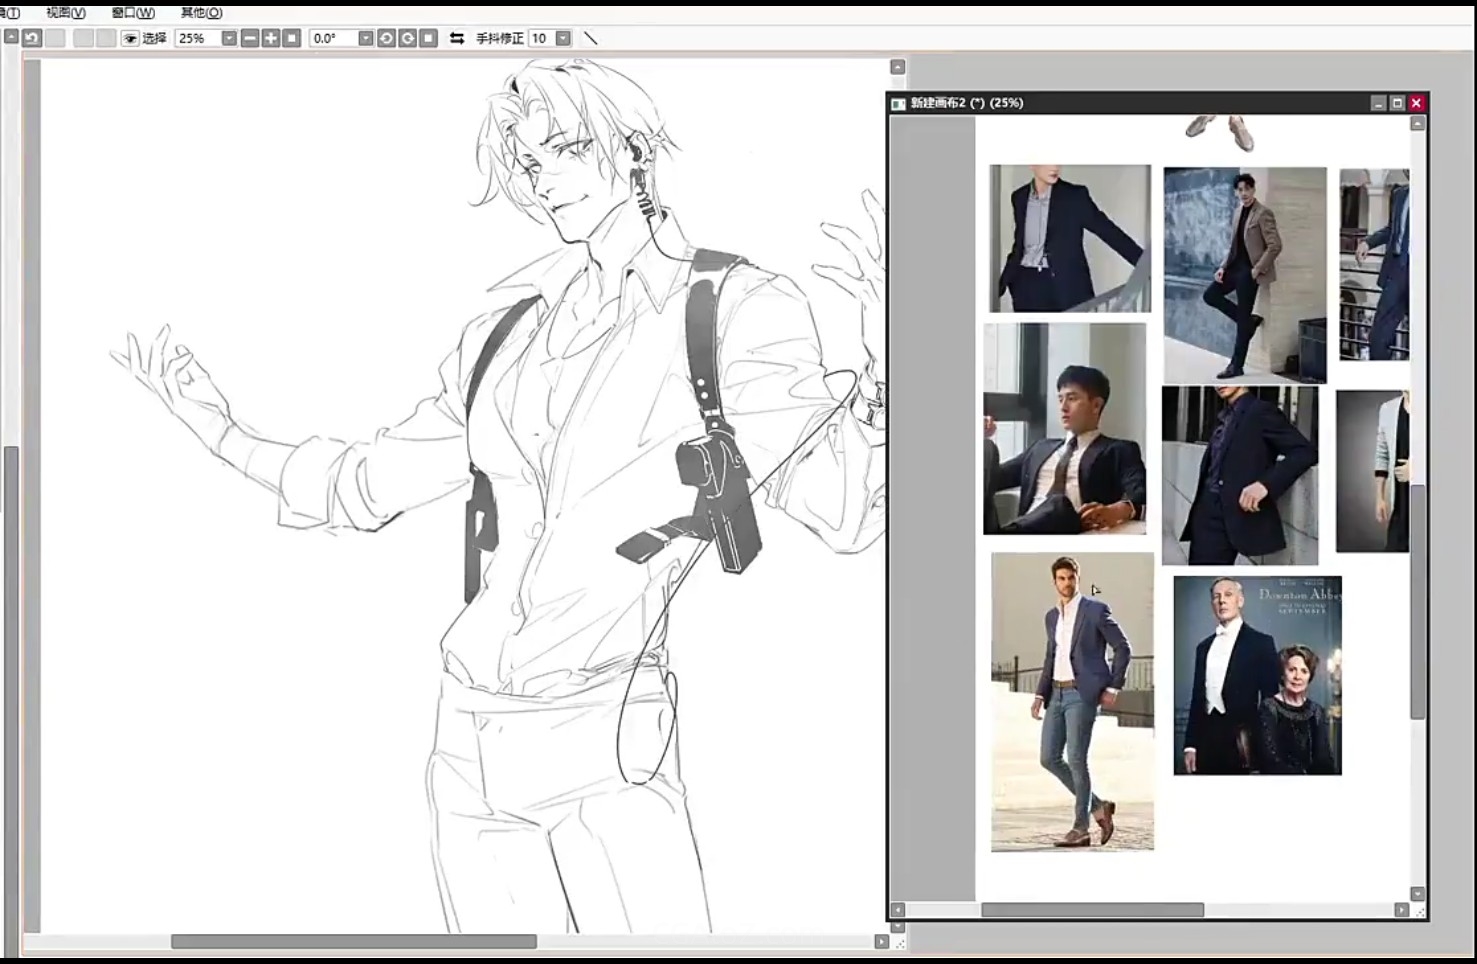This screenshot has height=964, width=1477.
Task: Flip the canvas horizontally with arrows icon
Action: pyautogui.click(x=457, y=38)
